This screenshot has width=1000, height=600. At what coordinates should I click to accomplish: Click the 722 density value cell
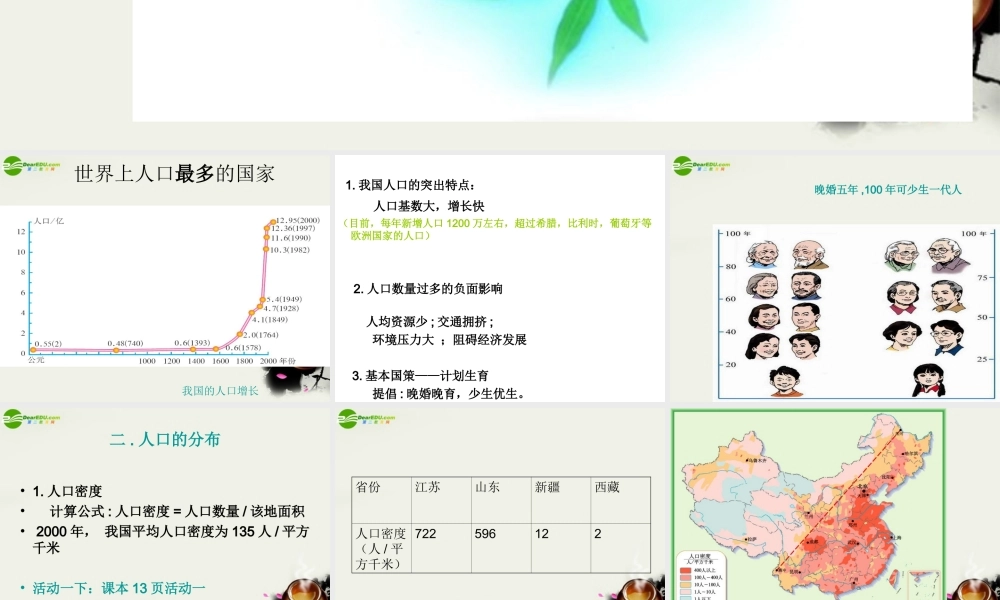[441, 548]
